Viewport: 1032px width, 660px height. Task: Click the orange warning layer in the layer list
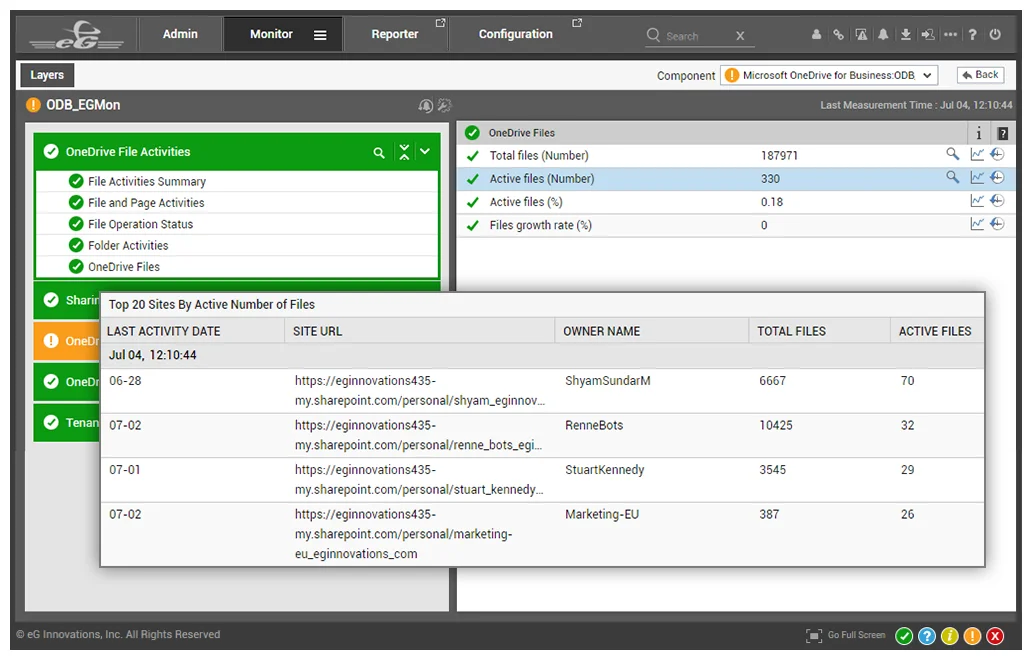point(66,341)
